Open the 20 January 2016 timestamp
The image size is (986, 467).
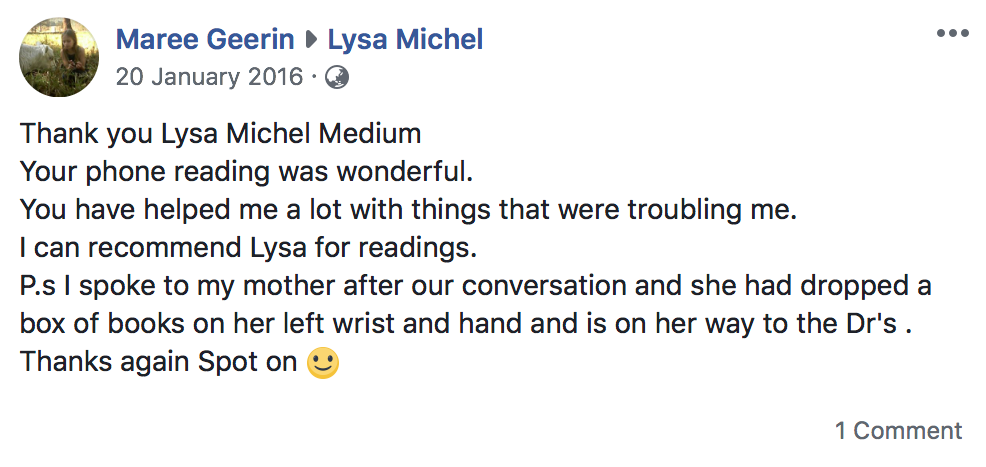pyautogui.click(x=209, y=77)
